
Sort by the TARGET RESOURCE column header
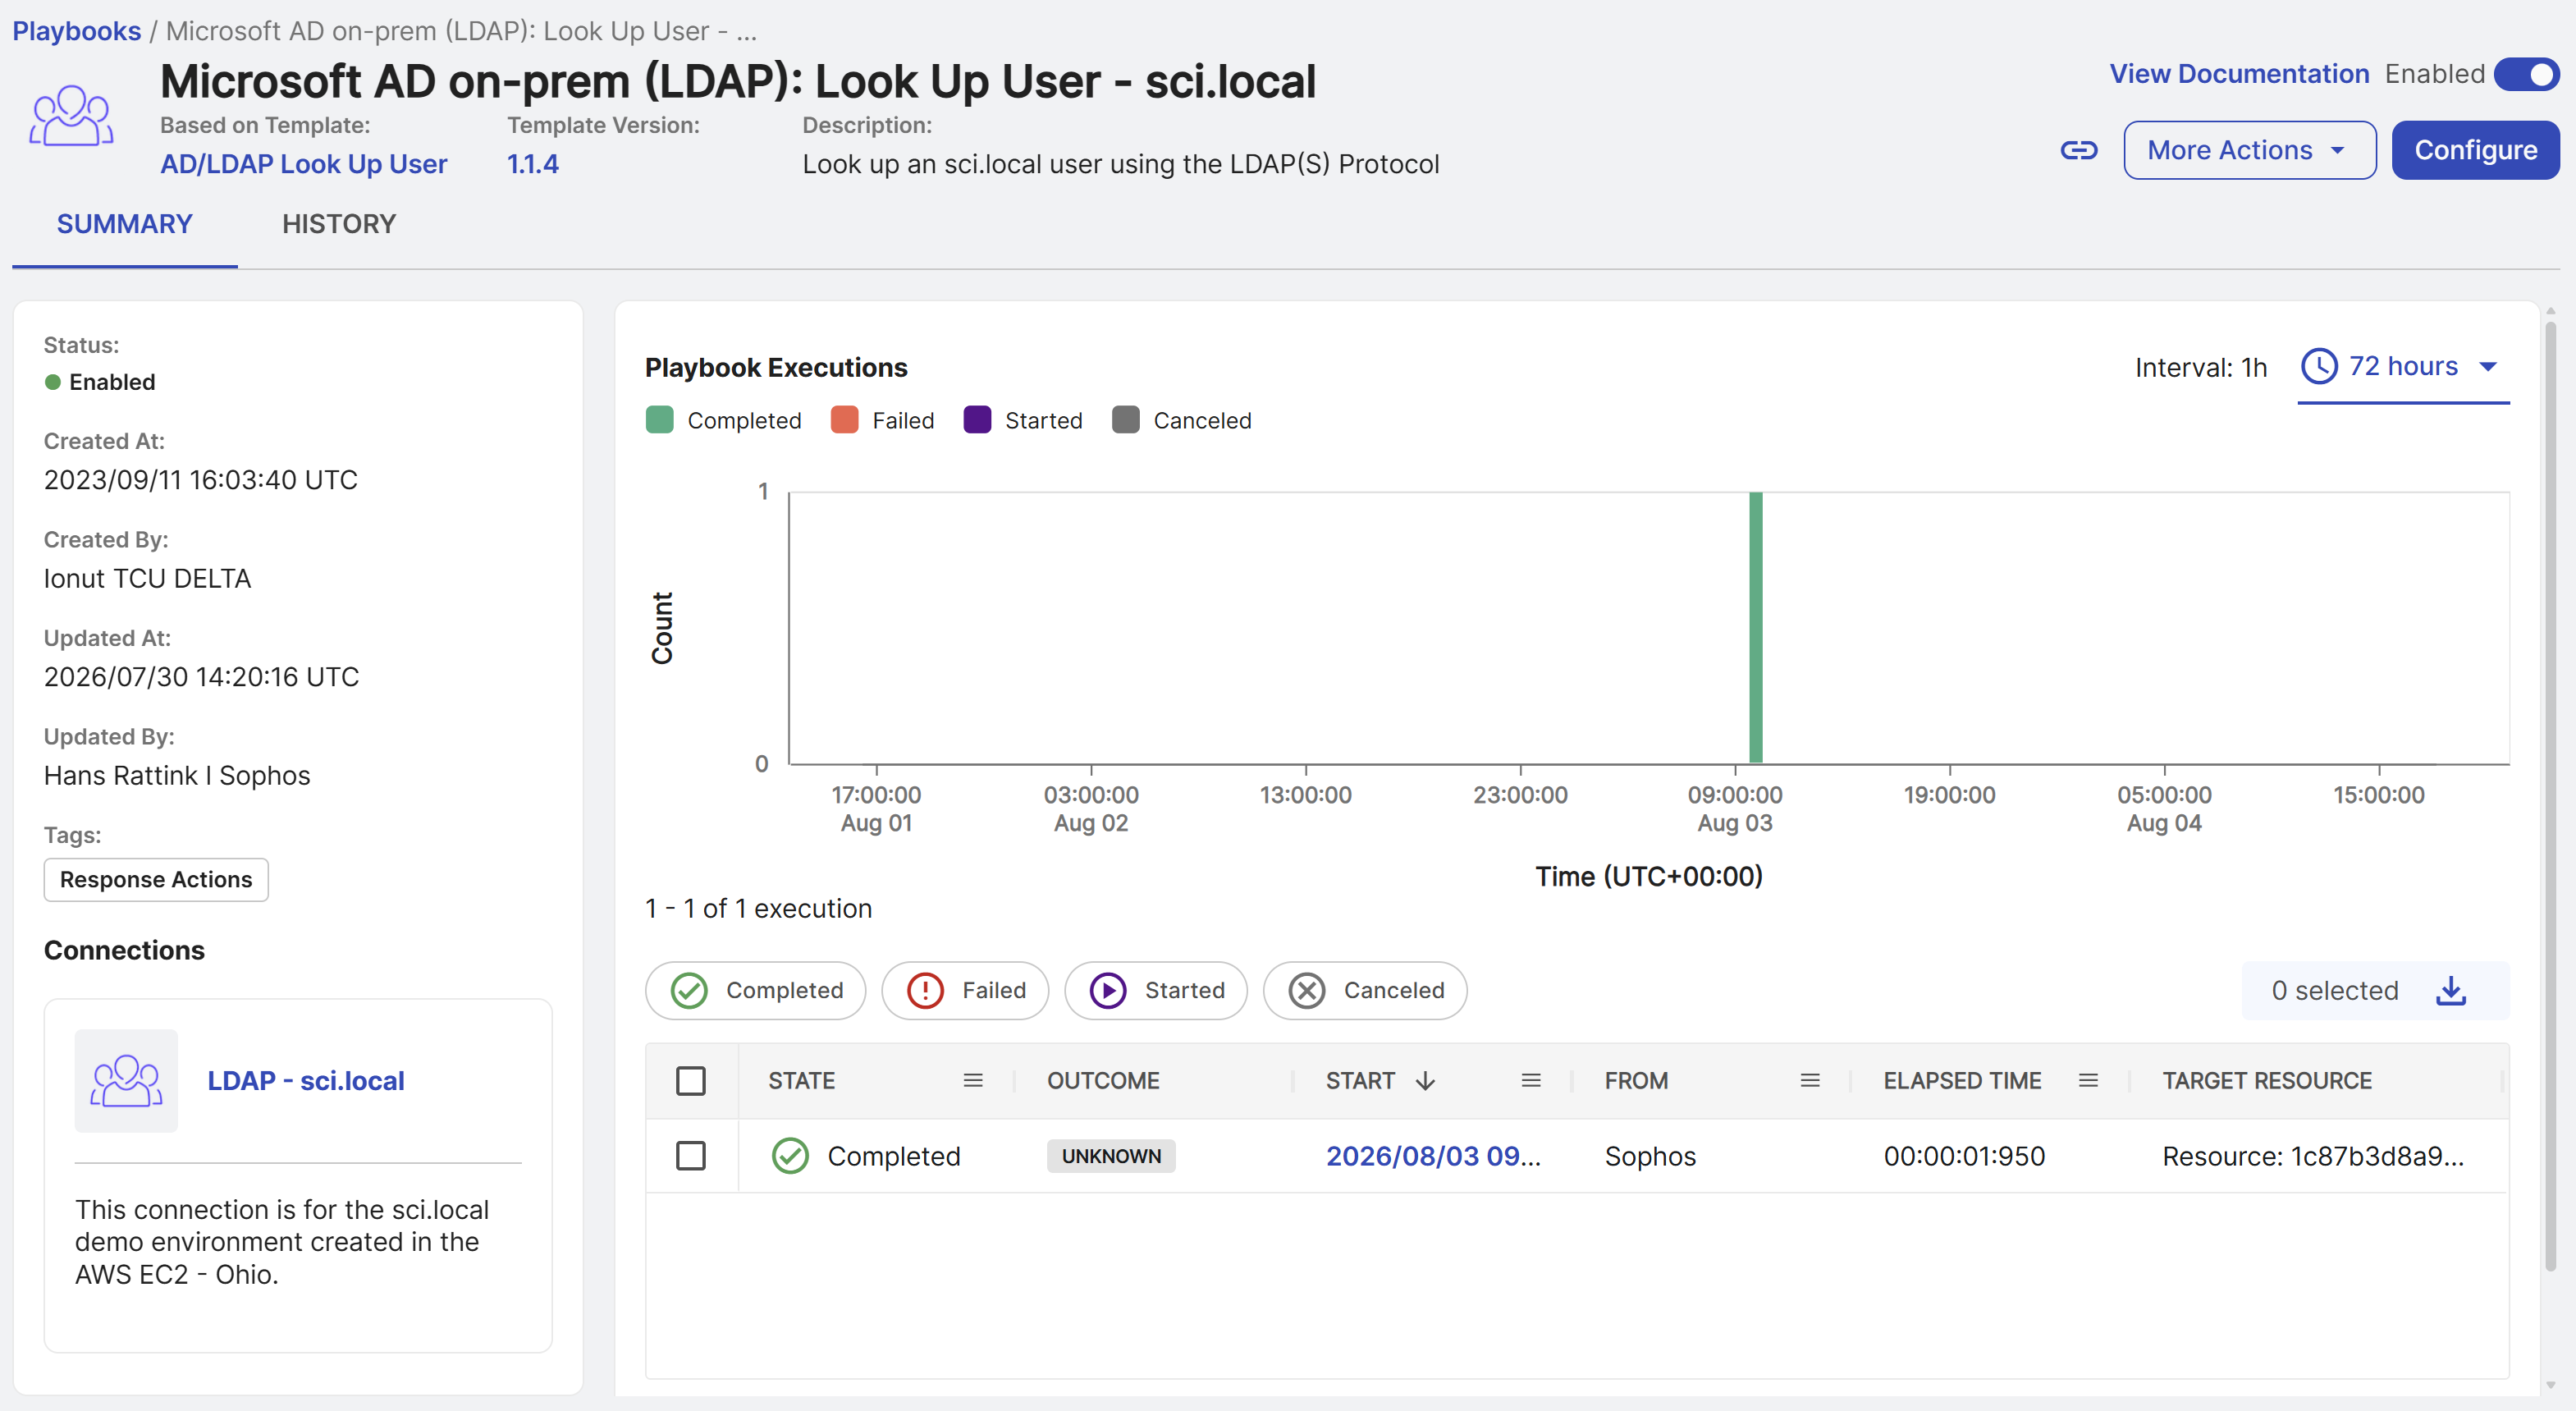[2267, 1081]
